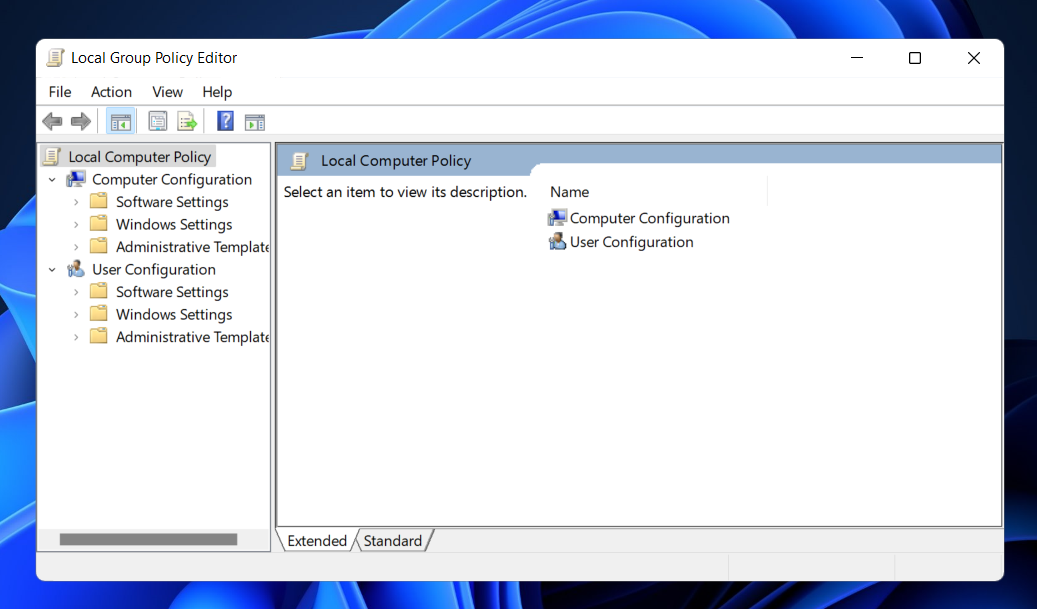Expand Windows Settings under User Configuration
The width and height of the screenshot is (1037, 609).
click(76, 313)
